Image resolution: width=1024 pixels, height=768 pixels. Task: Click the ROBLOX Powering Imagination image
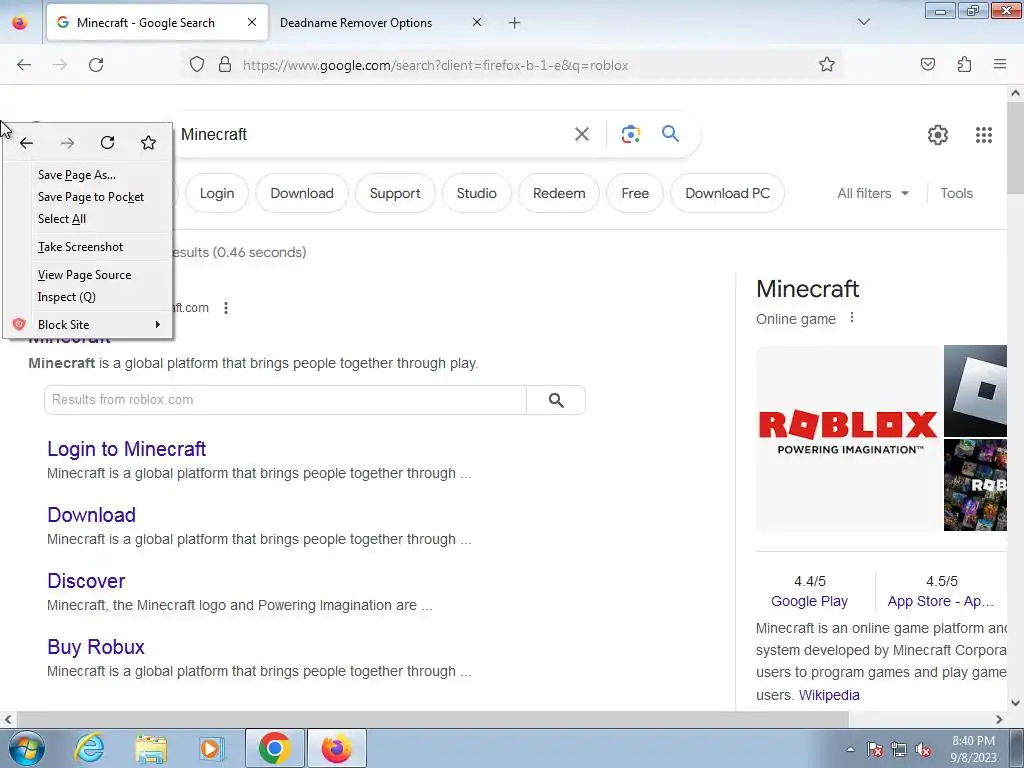coord(849,438)
